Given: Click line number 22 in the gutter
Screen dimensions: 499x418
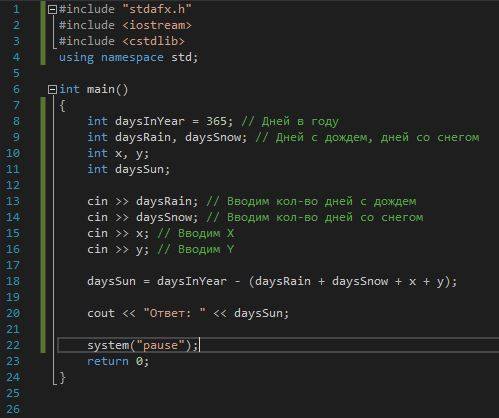Looking at the screenshot, I should point(13,345).
